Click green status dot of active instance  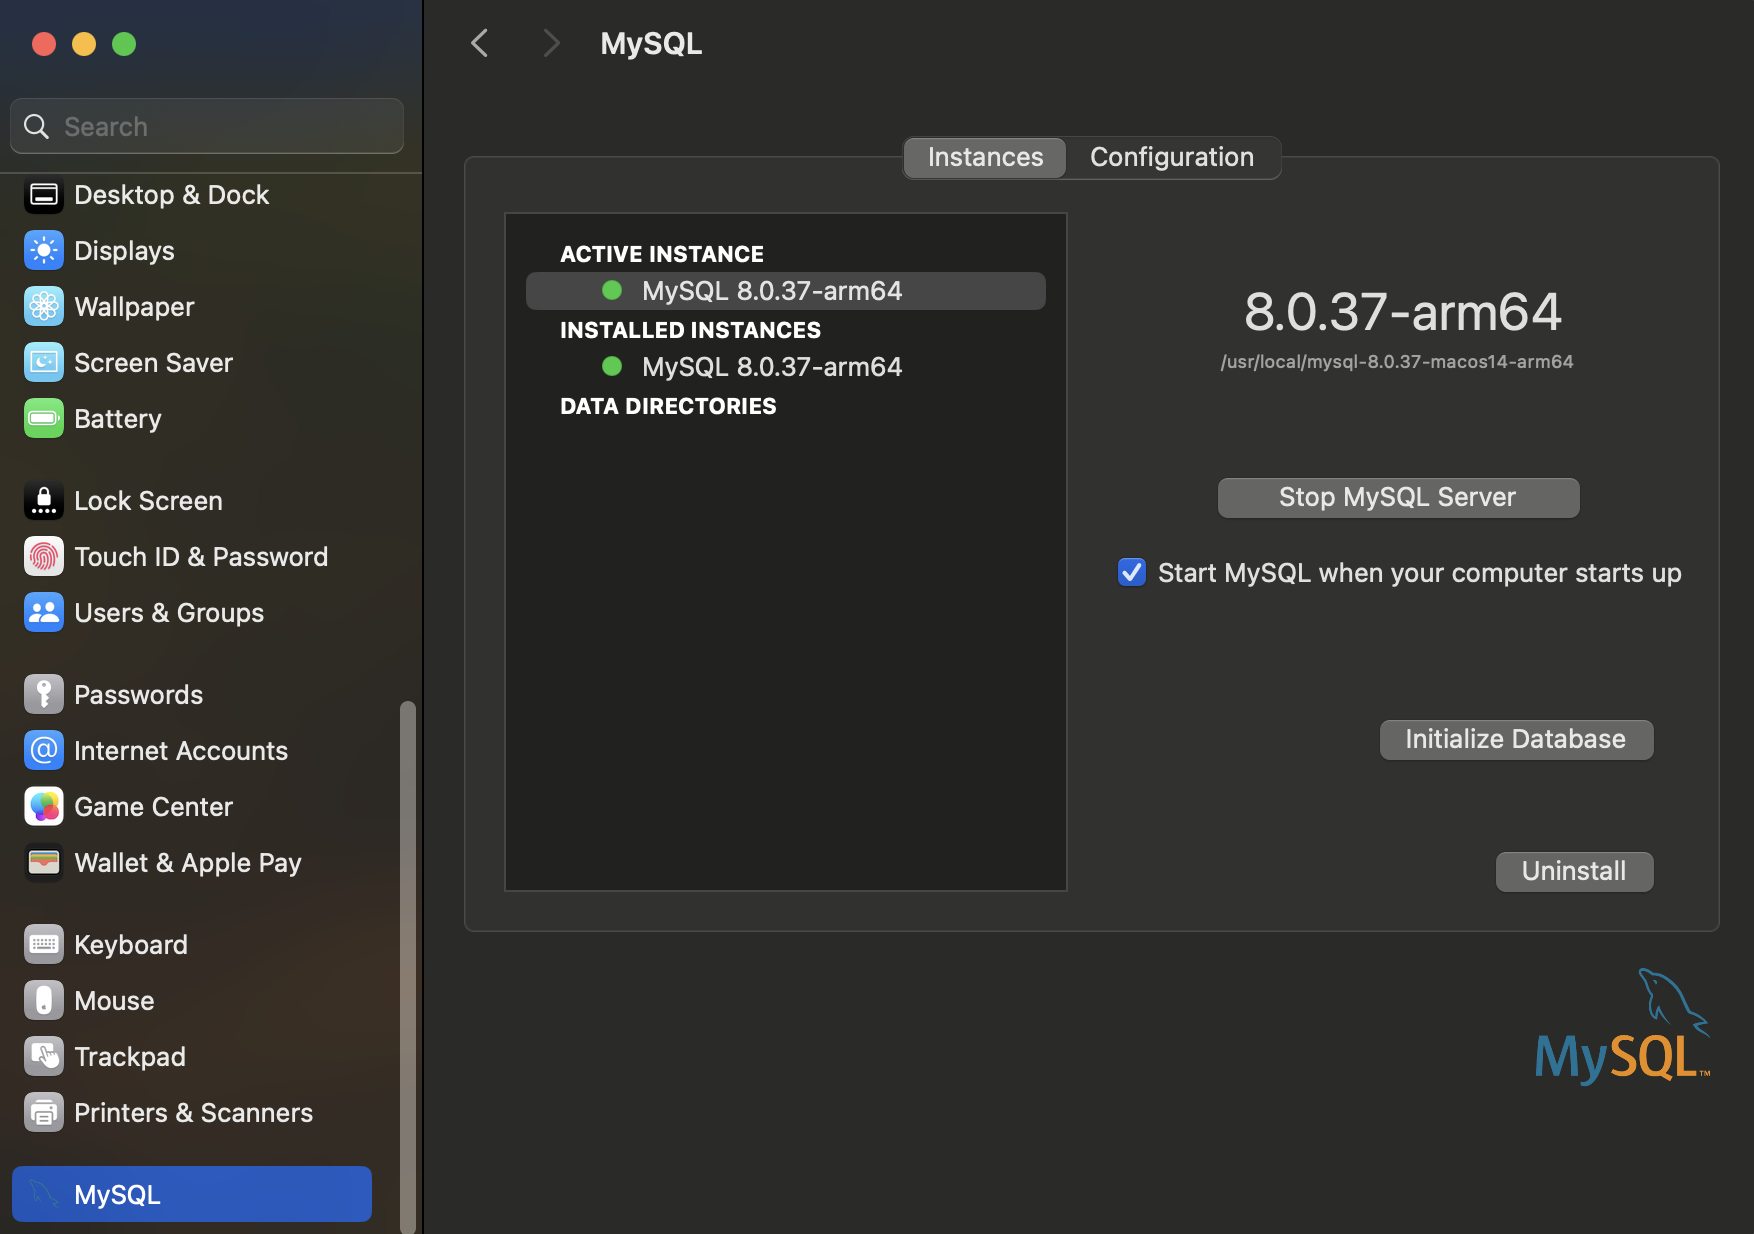click(x=612, y=290)
